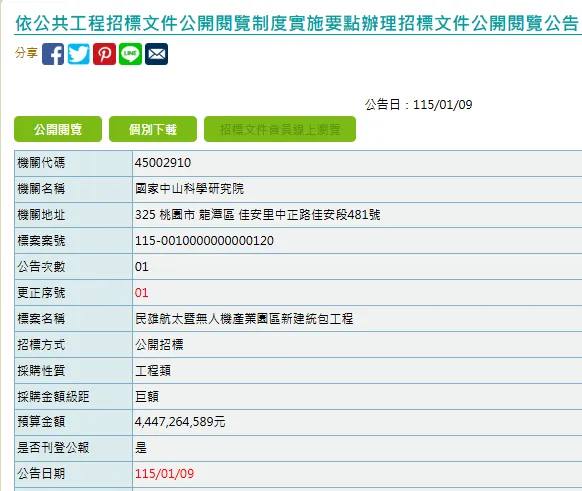
Task: Select agency code value 45002910
Action: coord(163,163)
